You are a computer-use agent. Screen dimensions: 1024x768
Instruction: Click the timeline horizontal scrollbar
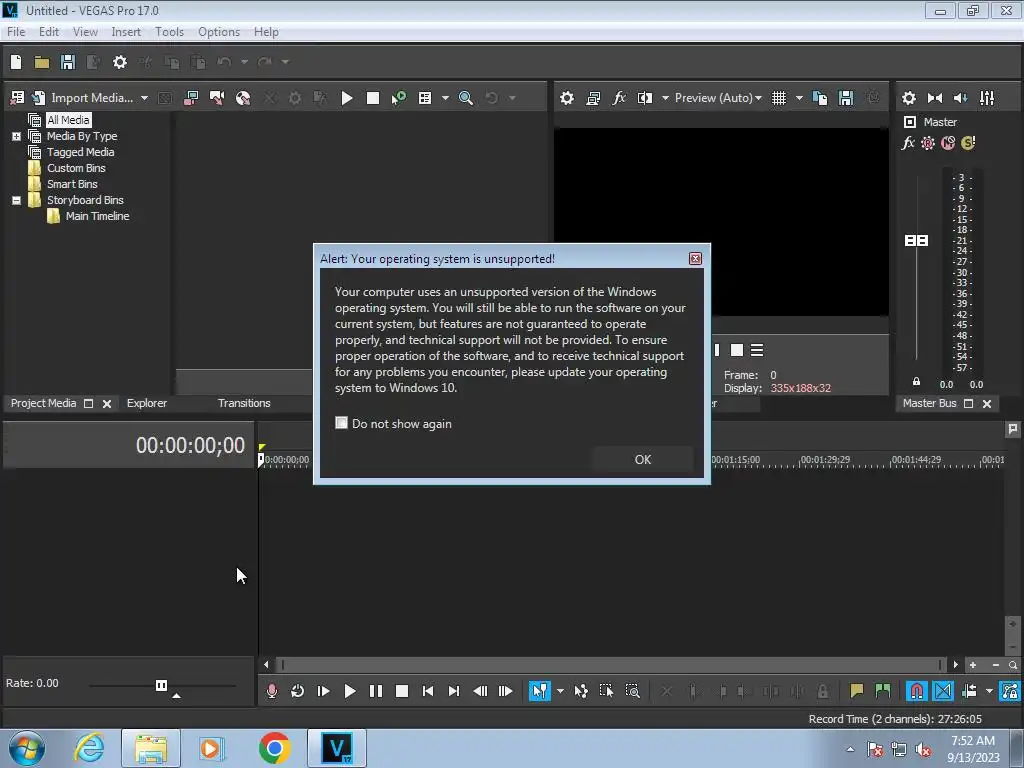click(611, 665)
